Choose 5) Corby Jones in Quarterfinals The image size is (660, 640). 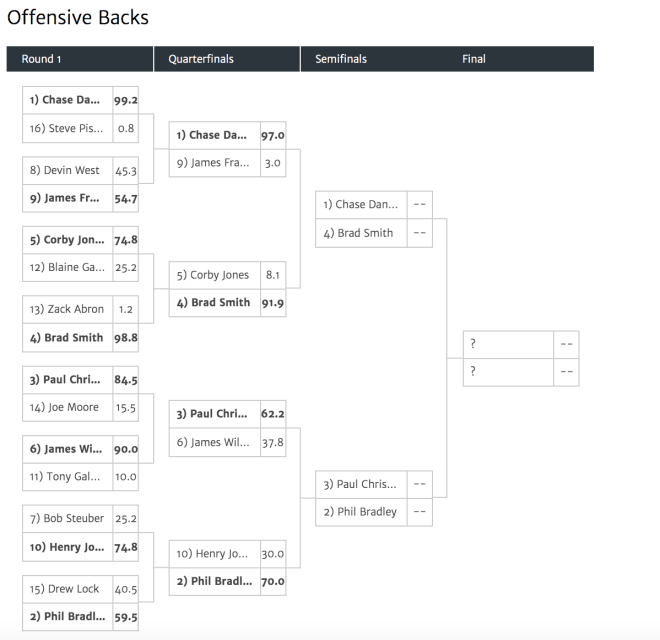click(x=227, y=275)
